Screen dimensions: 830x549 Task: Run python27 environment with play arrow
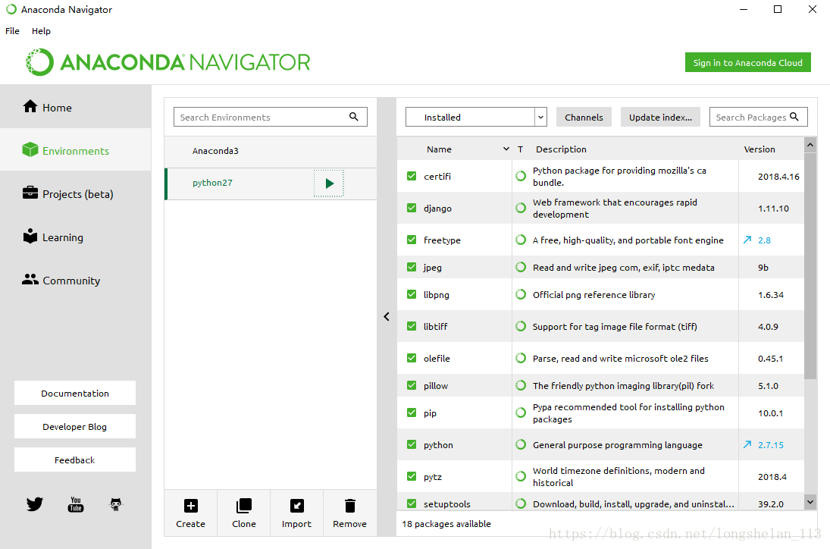pyautogui.click(x=329, y=183)
